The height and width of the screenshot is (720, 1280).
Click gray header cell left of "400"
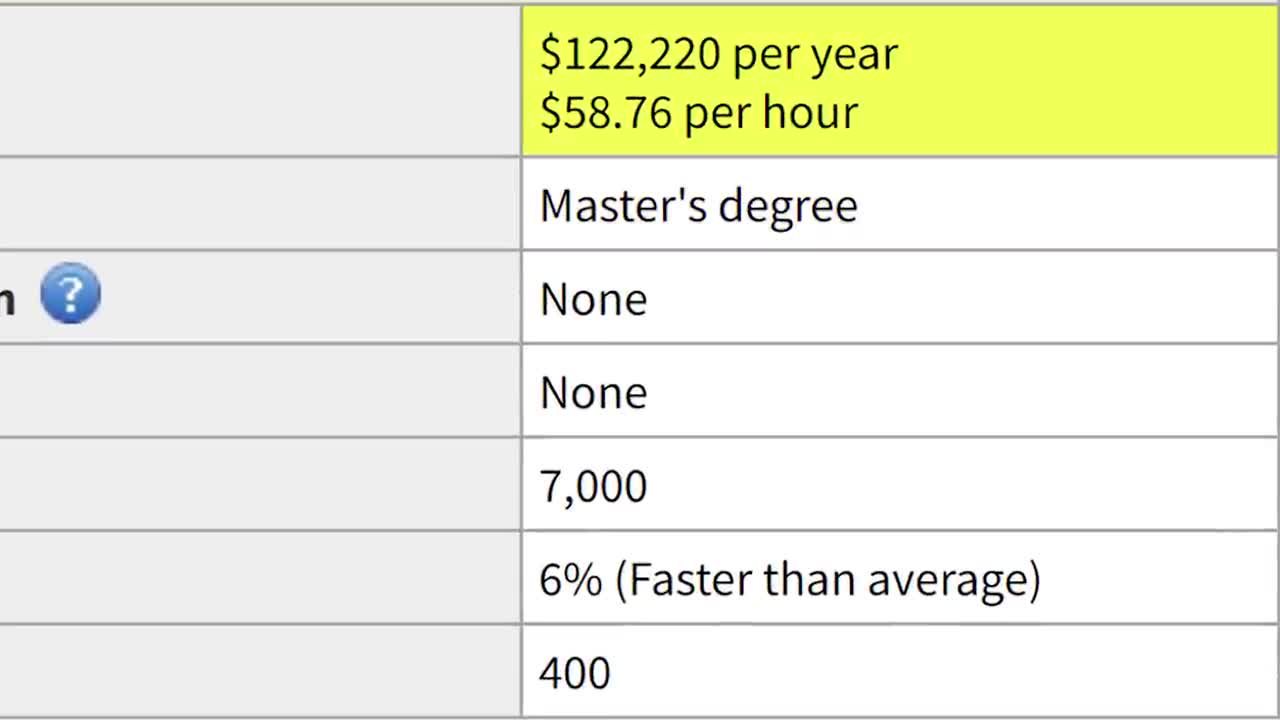pos(260,672)
